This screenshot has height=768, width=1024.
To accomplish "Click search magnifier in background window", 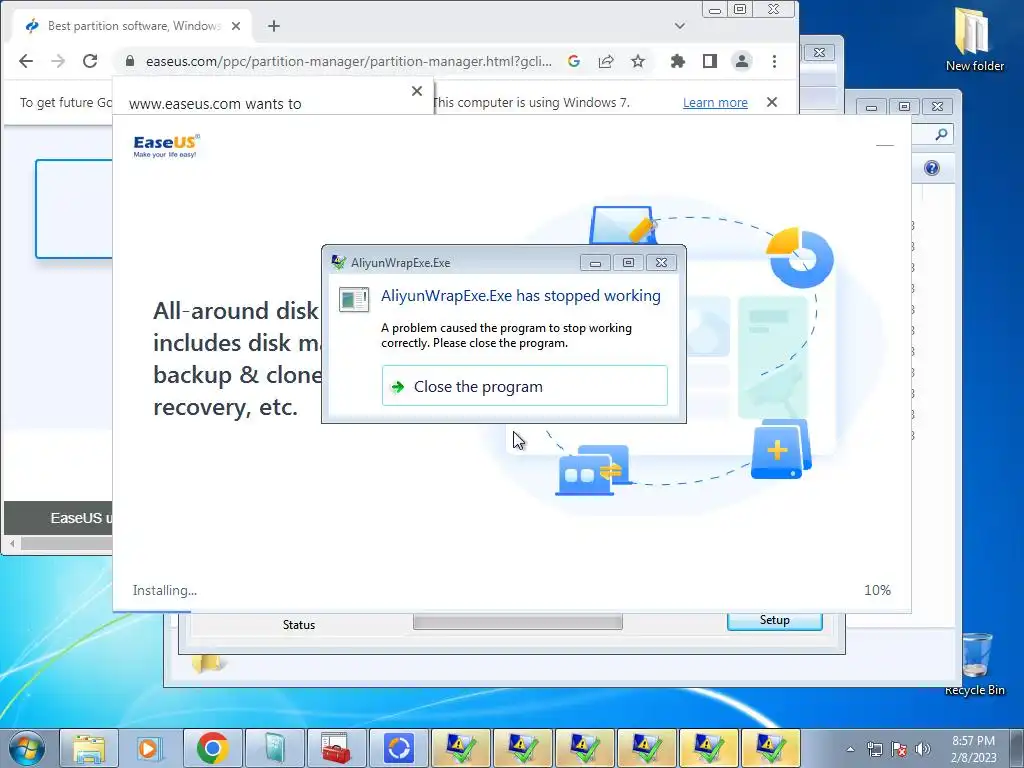I will click(x=941, y=135).
